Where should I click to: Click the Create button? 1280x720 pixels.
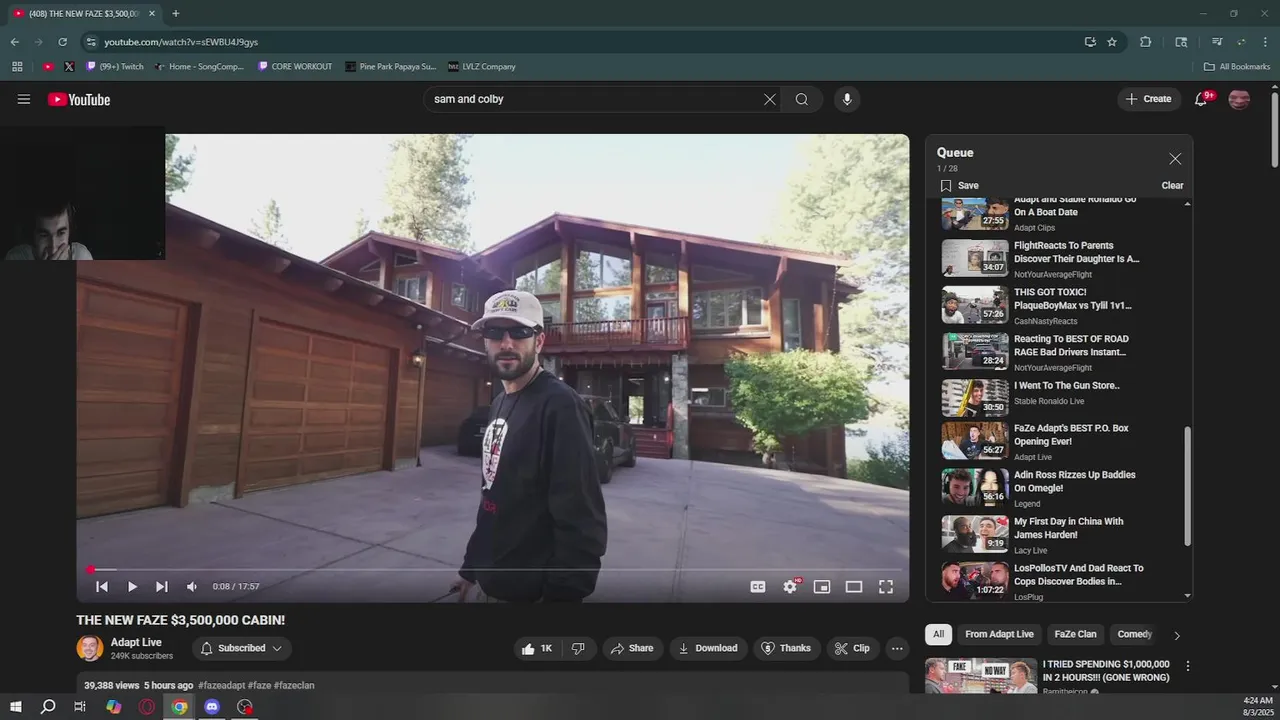point(1148,99)
